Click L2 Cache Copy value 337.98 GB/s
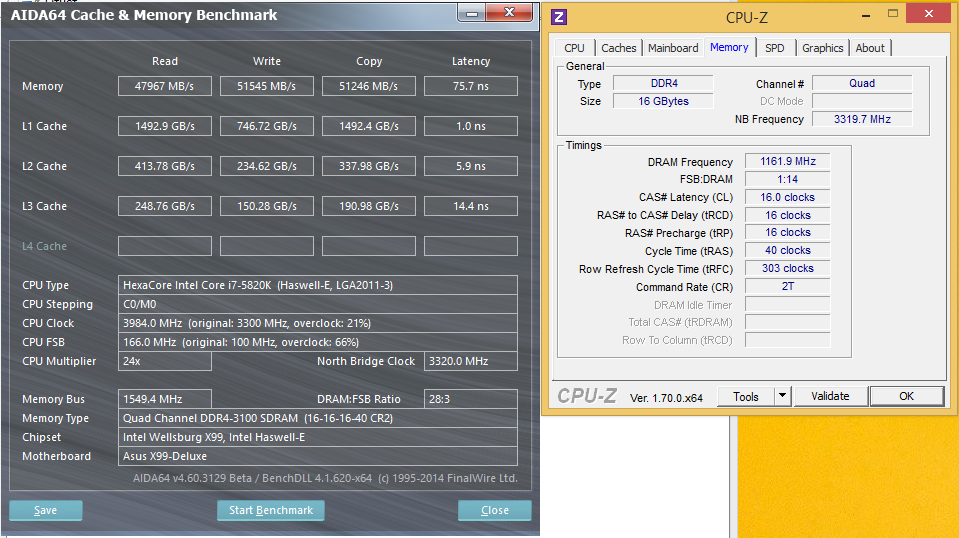 click(x=369, y=166)
